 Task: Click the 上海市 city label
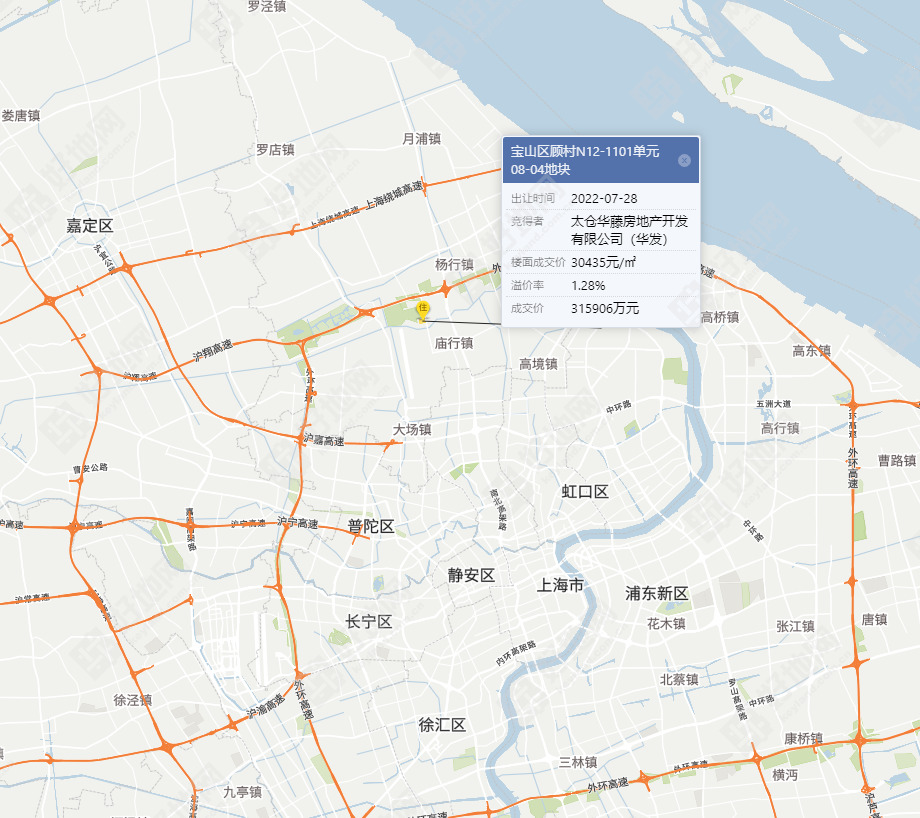click(x=560, y=585)
